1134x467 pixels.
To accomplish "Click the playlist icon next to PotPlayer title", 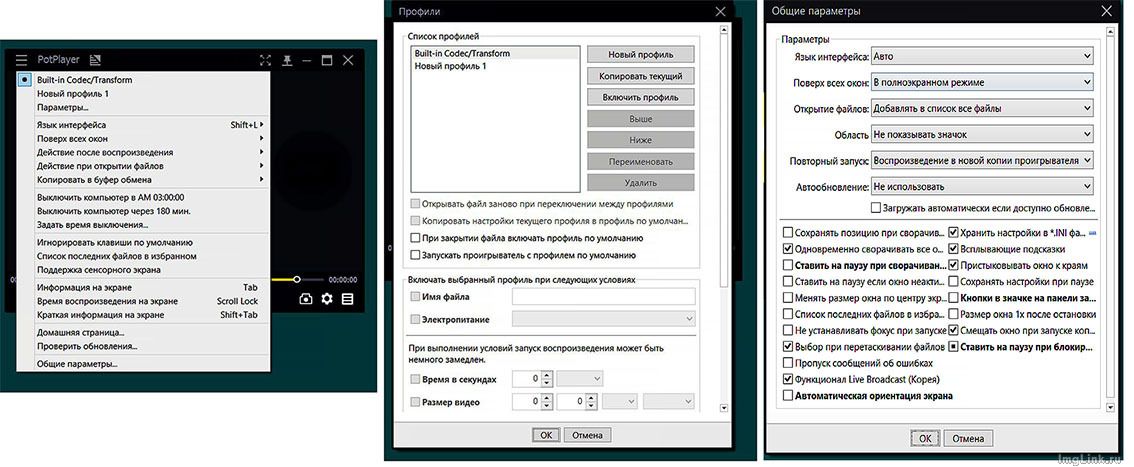I will coord(96,60).
